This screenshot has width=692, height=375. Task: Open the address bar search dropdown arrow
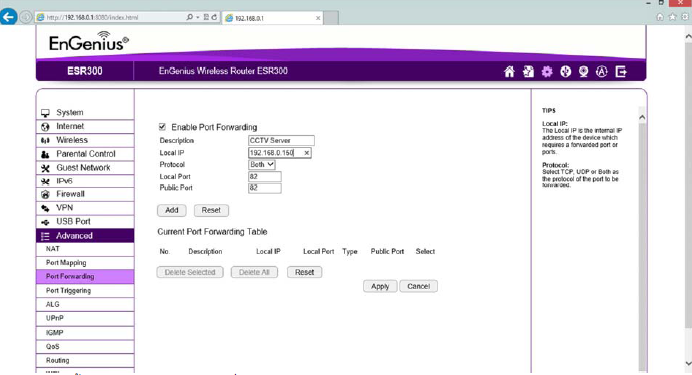tap(197, 17)
